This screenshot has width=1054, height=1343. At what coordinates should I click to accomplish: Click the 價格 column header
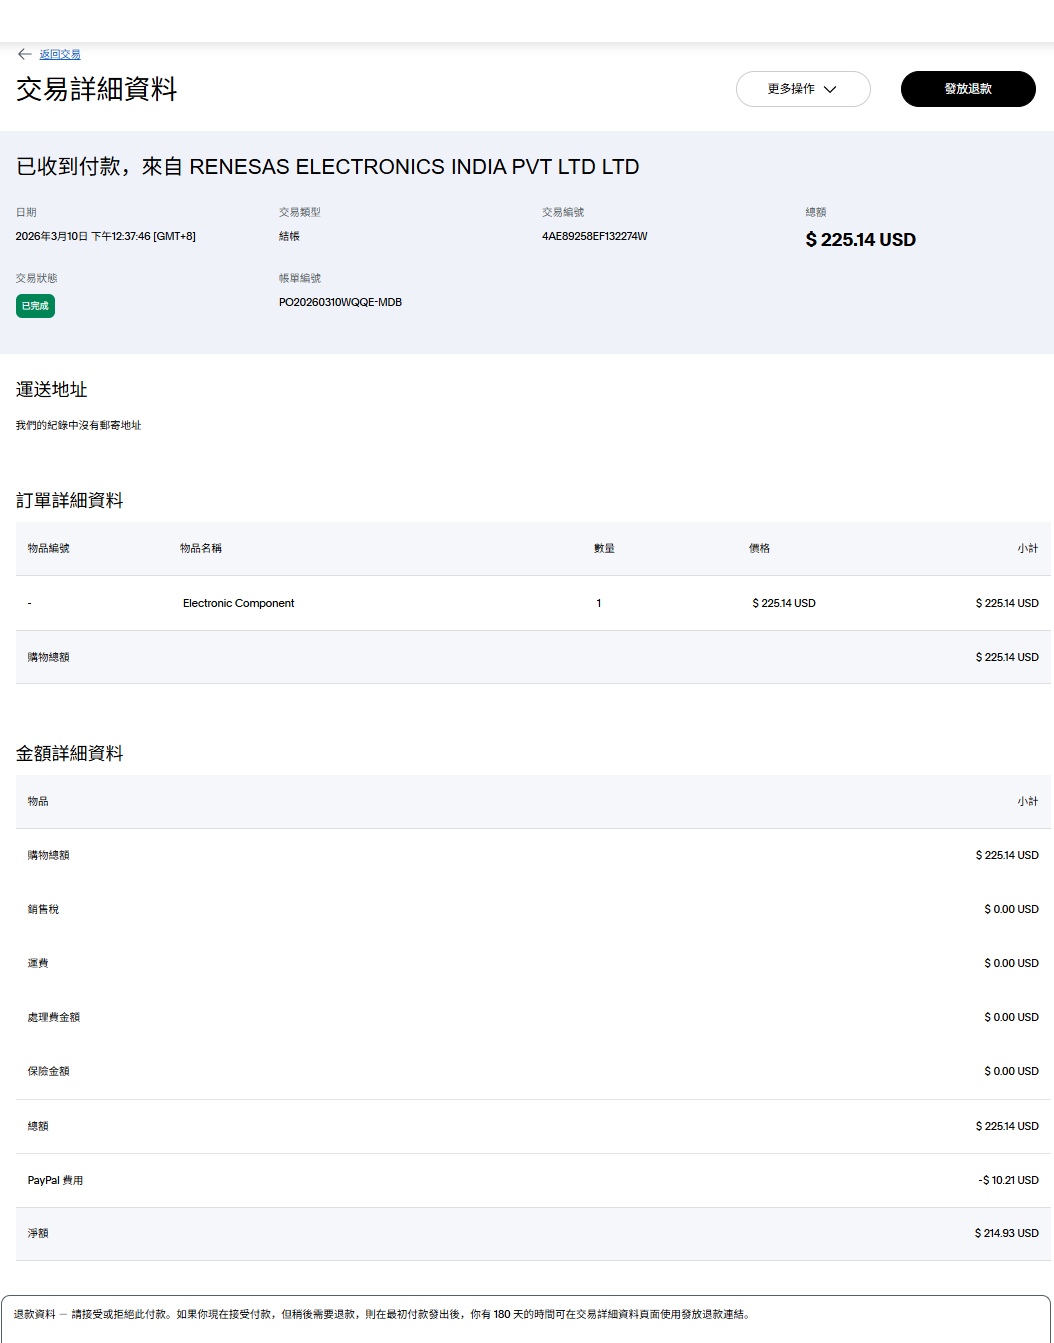(x=759, y=548)
